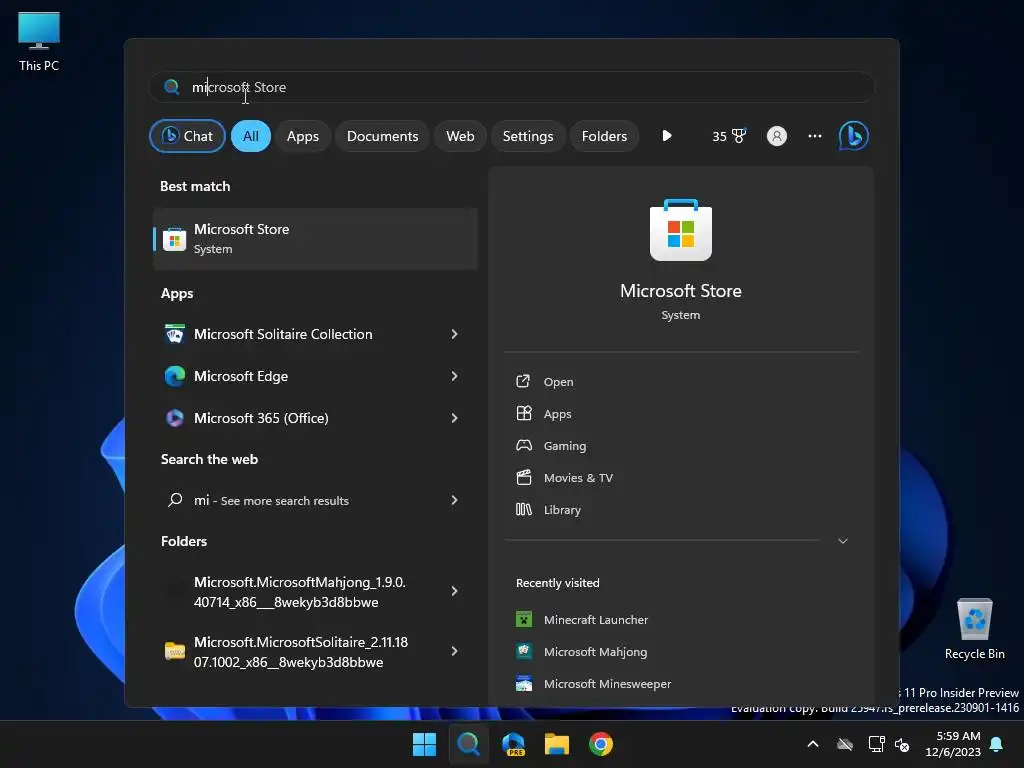The height and width of the screenshot is (768, 1024).
Task: Select the Apps filter tab
Action: click(x=303, y=136)
